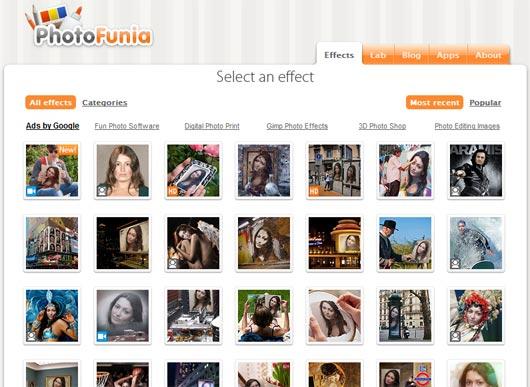Click the face icon on the plain portrait effect
The width and height of the screenshot is (530, 387).
(102, 191)
